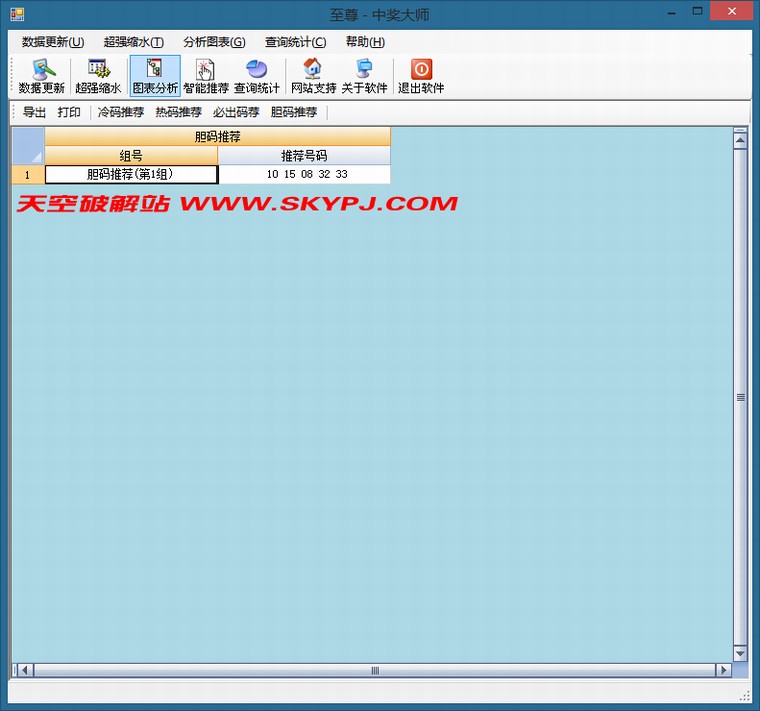The height and width of the screenshot is (711, 760).
Task: Open the 分析图表(G) menu
Action: 214,42
